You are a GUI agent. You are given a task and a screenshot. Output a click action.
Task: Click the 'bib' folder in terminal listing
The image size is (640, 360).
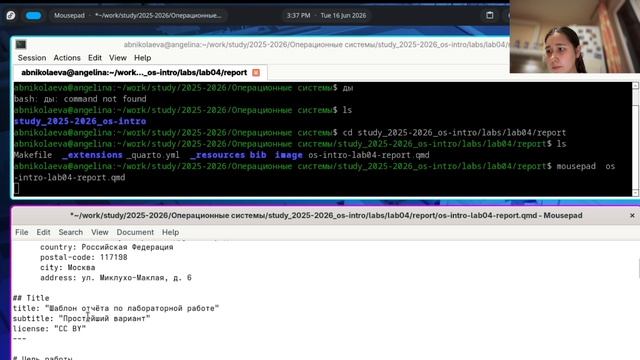(x=258, y=155)
